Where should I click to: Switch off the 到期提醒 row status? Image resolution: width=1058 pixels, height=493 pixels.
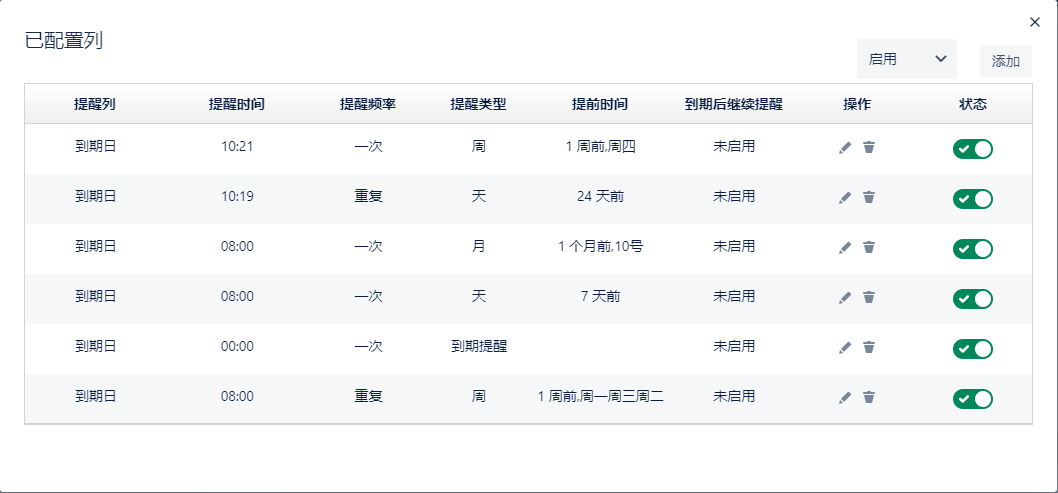click(x=972, y=349)
